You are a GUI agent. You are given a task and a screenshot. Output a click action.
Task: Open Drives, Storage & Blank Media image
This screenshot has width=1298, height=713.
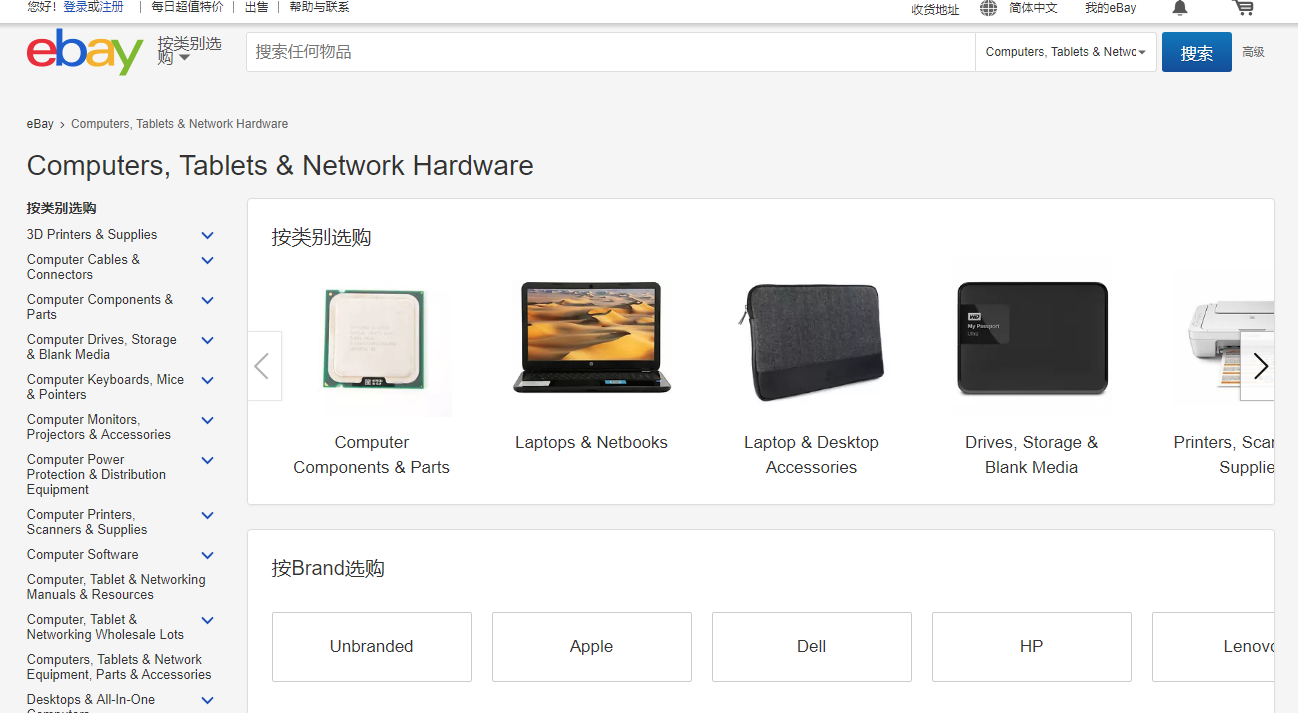(x=1032, y=340)
